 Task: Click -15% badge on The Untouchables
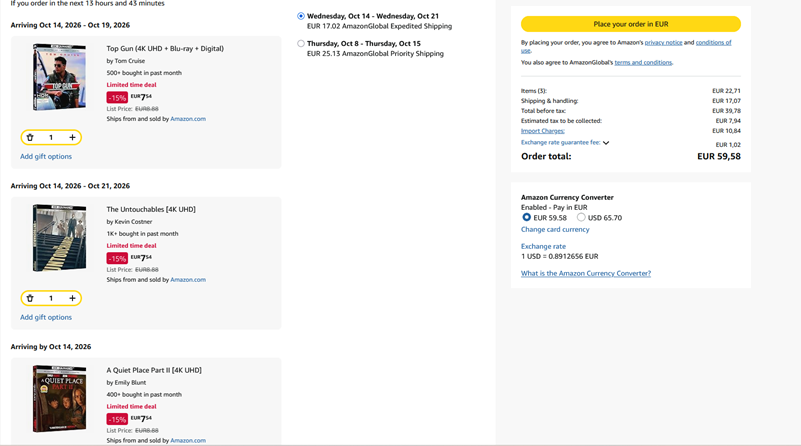click(117, 259)
